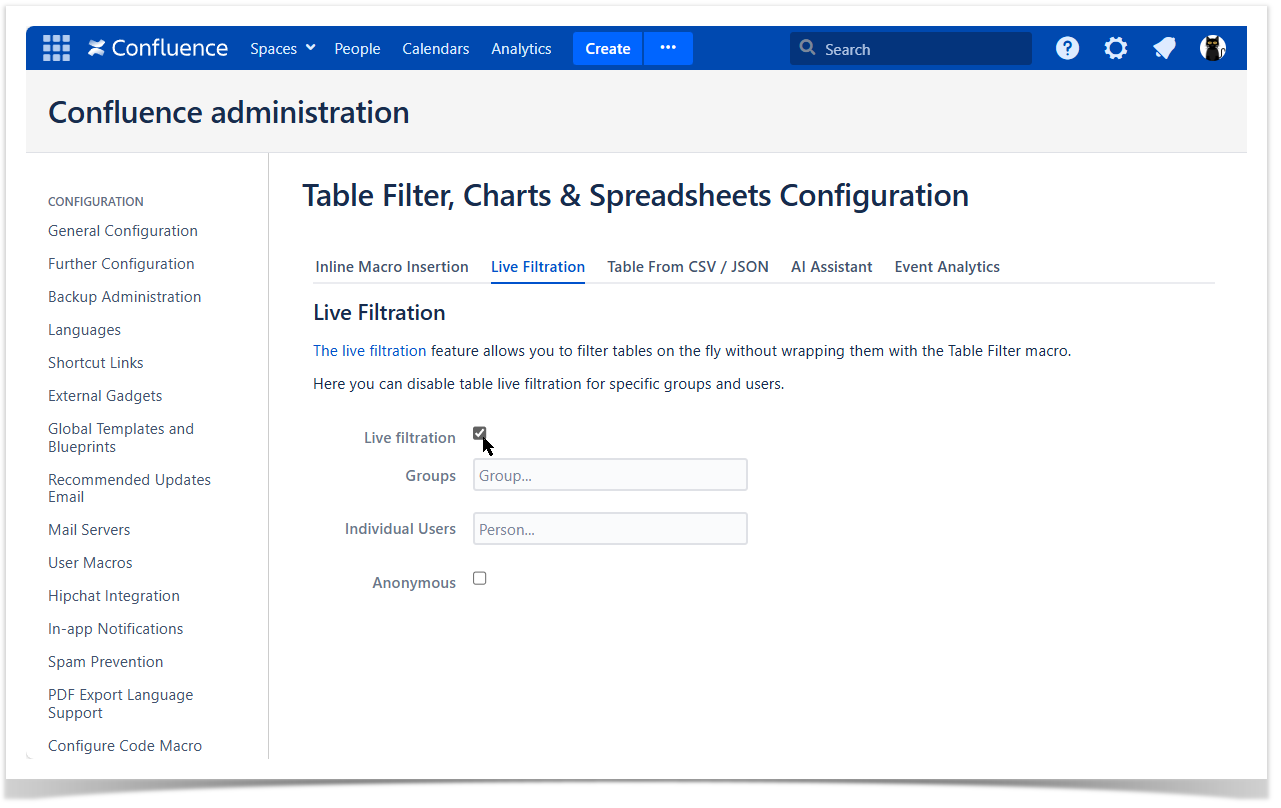Click the Confluence logo
This screenshot has width=1281, height=808.
tap(158, 48)
